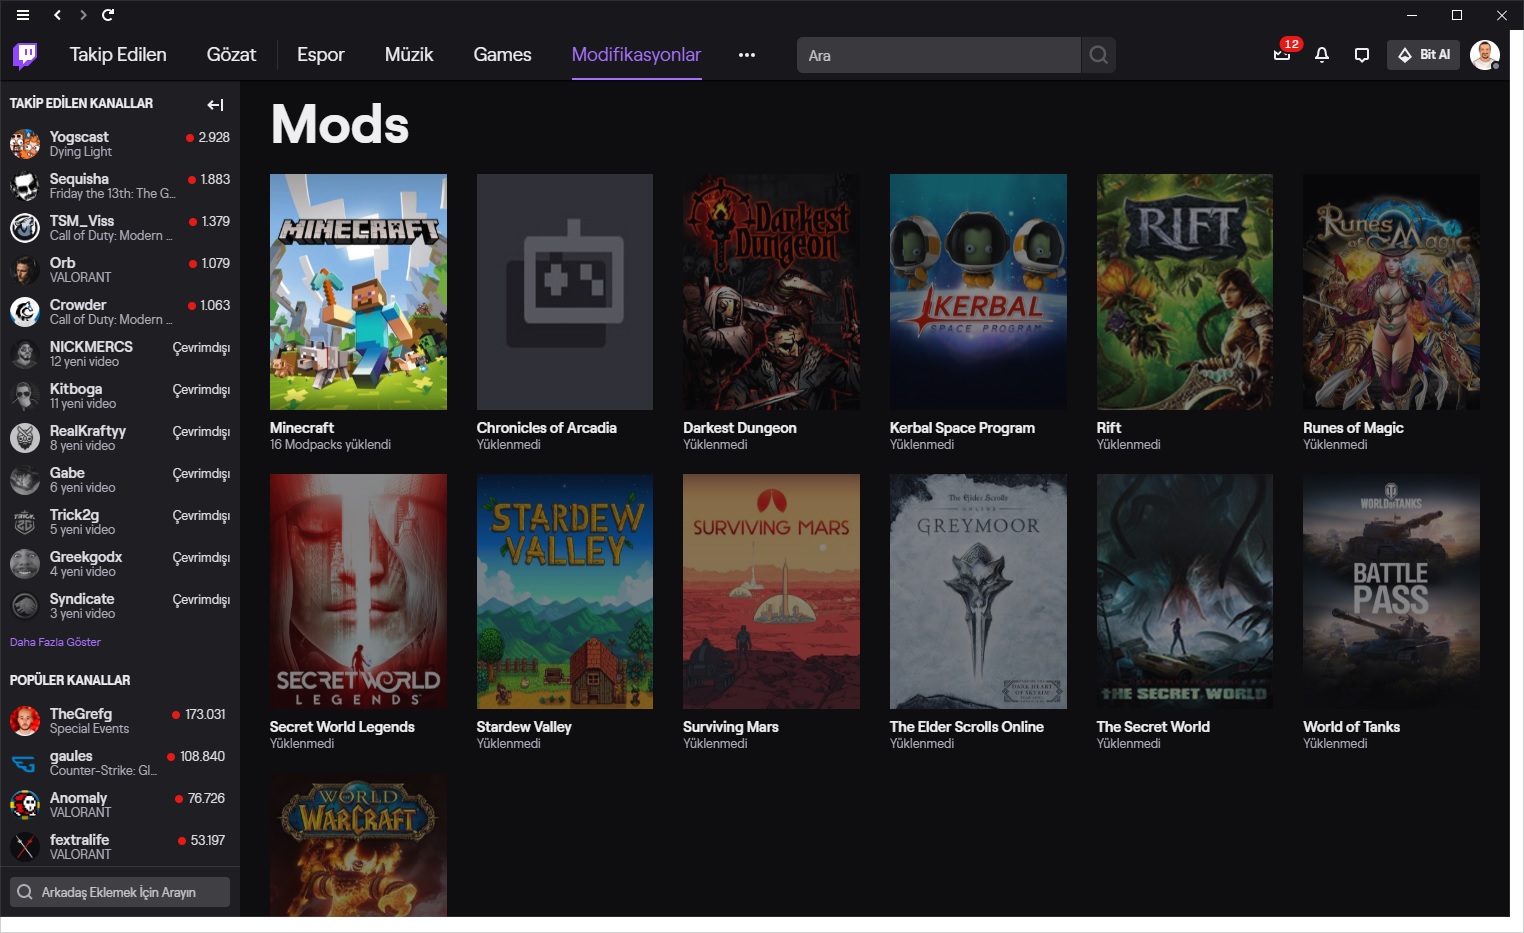This screenshot has height=933, width=1524.
Task: Open the more options three-dots menu
Action: coord(747,55)
